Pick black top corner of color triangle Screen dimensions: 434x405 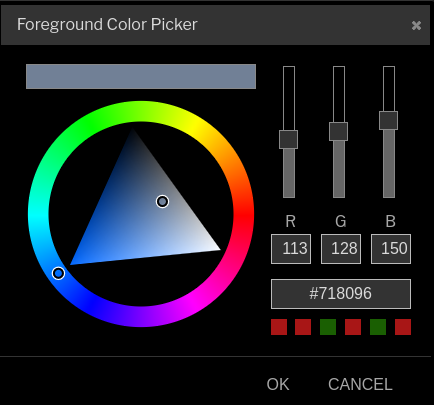[x=133, y=131]
